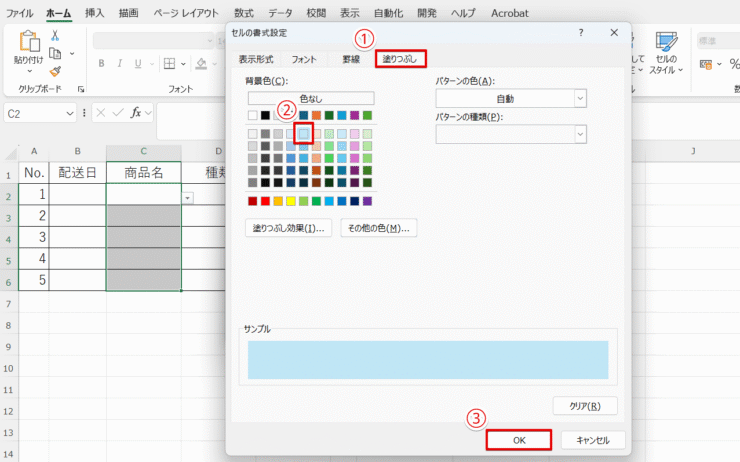Open the 挿入 ribbon tab
Viewport: 740px width, 462px height.
click(x=95, y=13)
